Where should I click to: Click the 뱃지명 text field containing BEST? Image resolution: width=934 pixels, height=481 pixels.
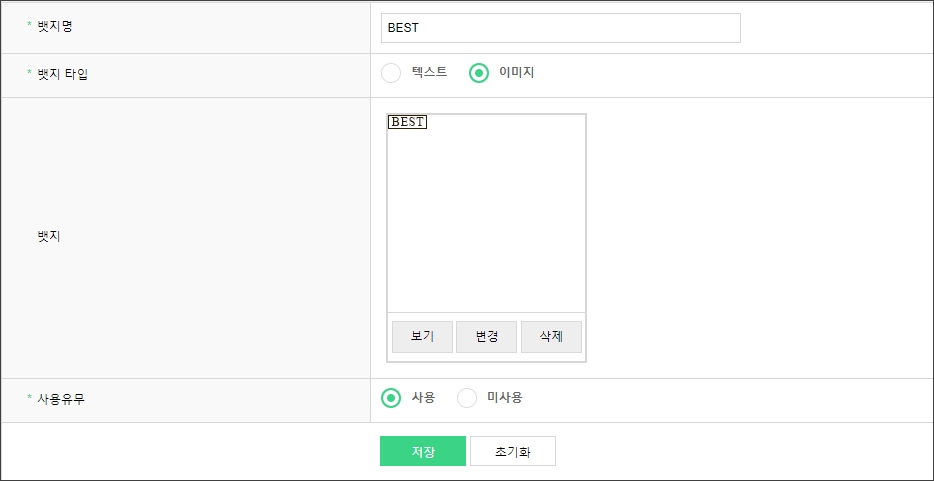pos(560,28)
